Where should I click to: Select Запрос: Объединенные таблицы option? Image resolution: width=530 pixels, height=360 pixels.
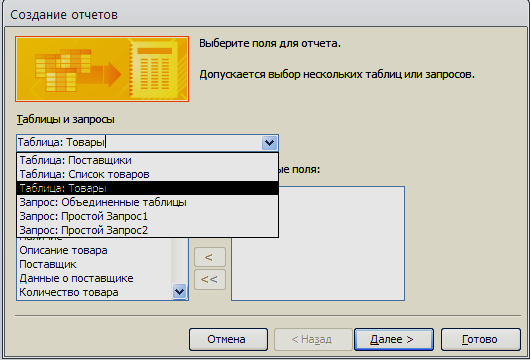147,202
